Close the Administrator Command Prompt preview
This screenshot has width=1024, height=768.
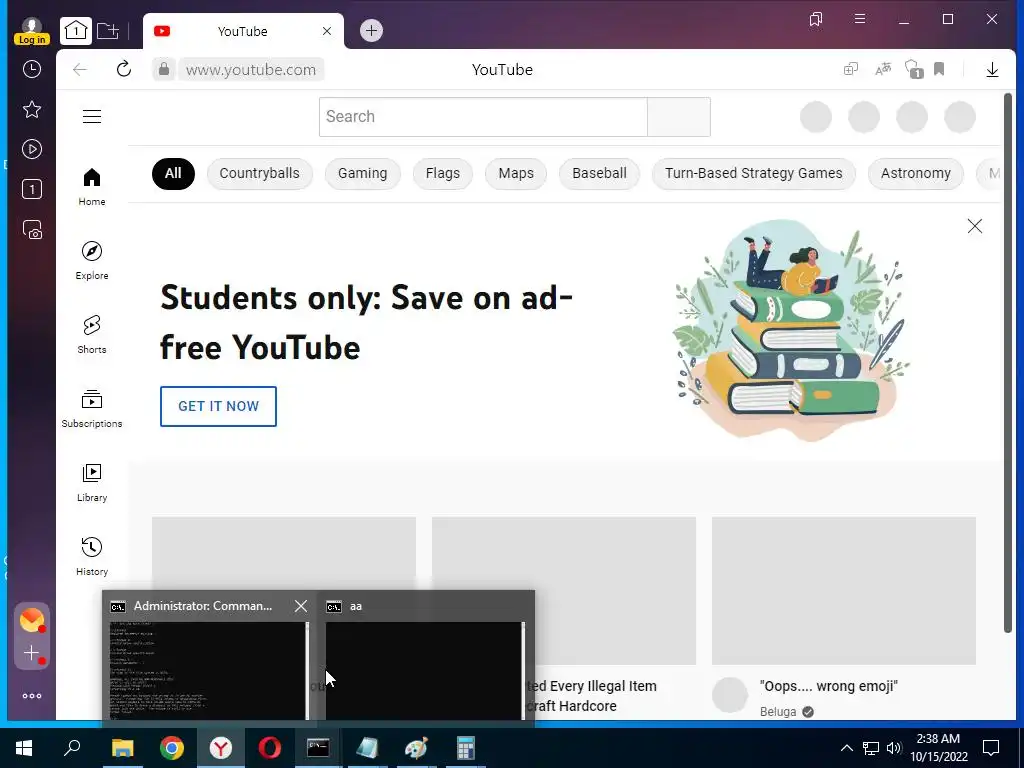300,606
